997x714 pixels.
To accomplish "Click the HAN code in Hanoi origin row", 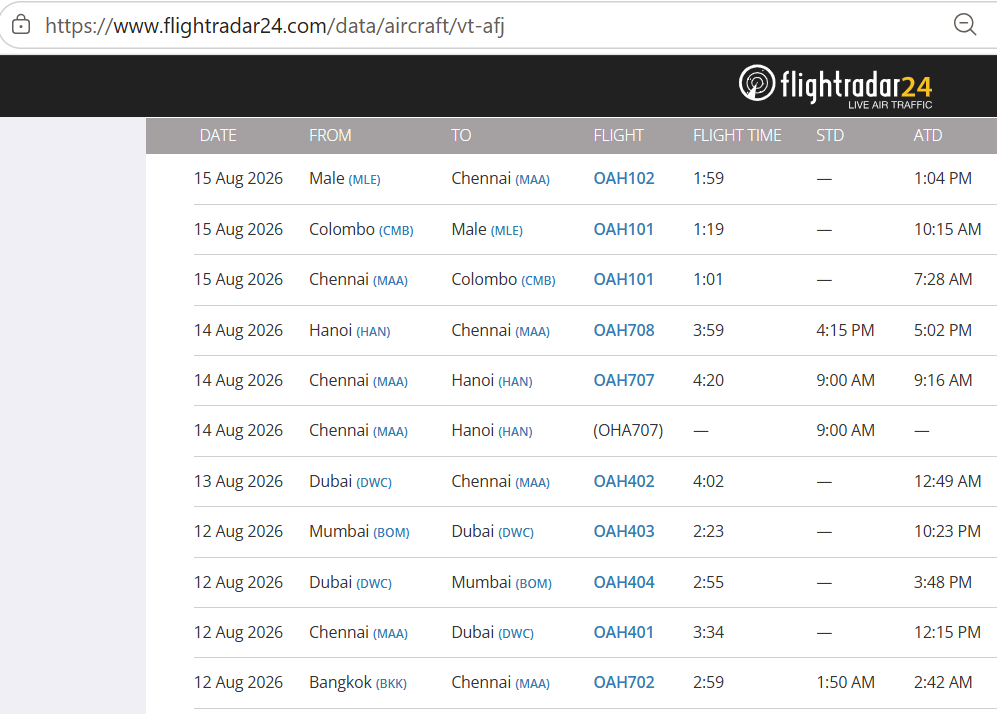I will pyautogui.click(x=373, y=332).
